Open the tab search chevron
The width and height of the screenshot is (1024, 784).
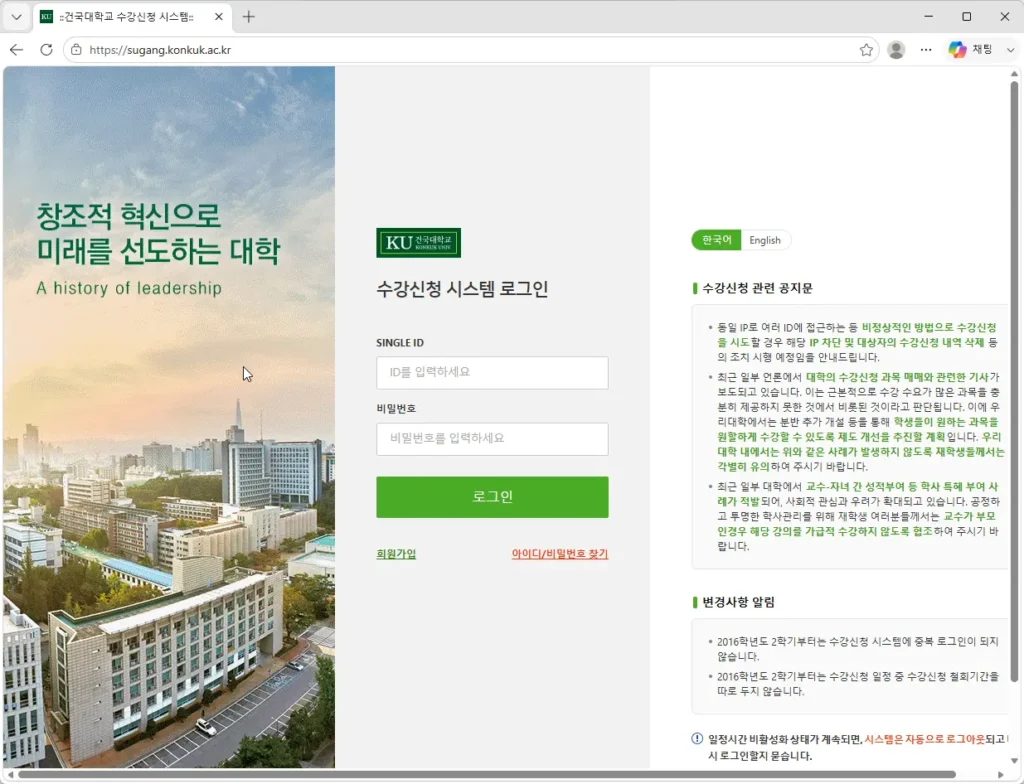16,17
